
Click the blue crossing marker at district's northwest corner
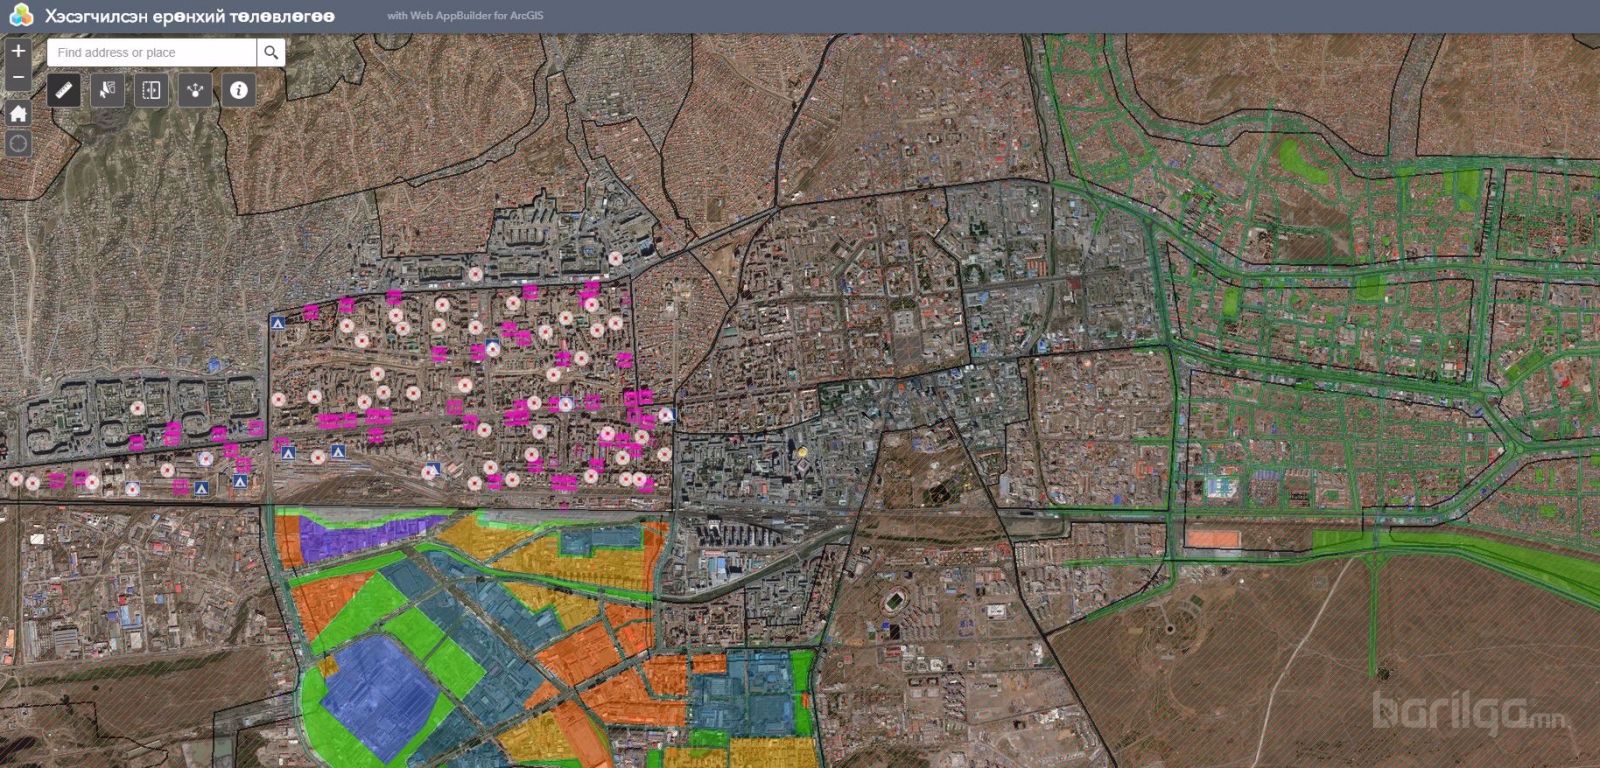pyautogui.click(x=278, y=323)
